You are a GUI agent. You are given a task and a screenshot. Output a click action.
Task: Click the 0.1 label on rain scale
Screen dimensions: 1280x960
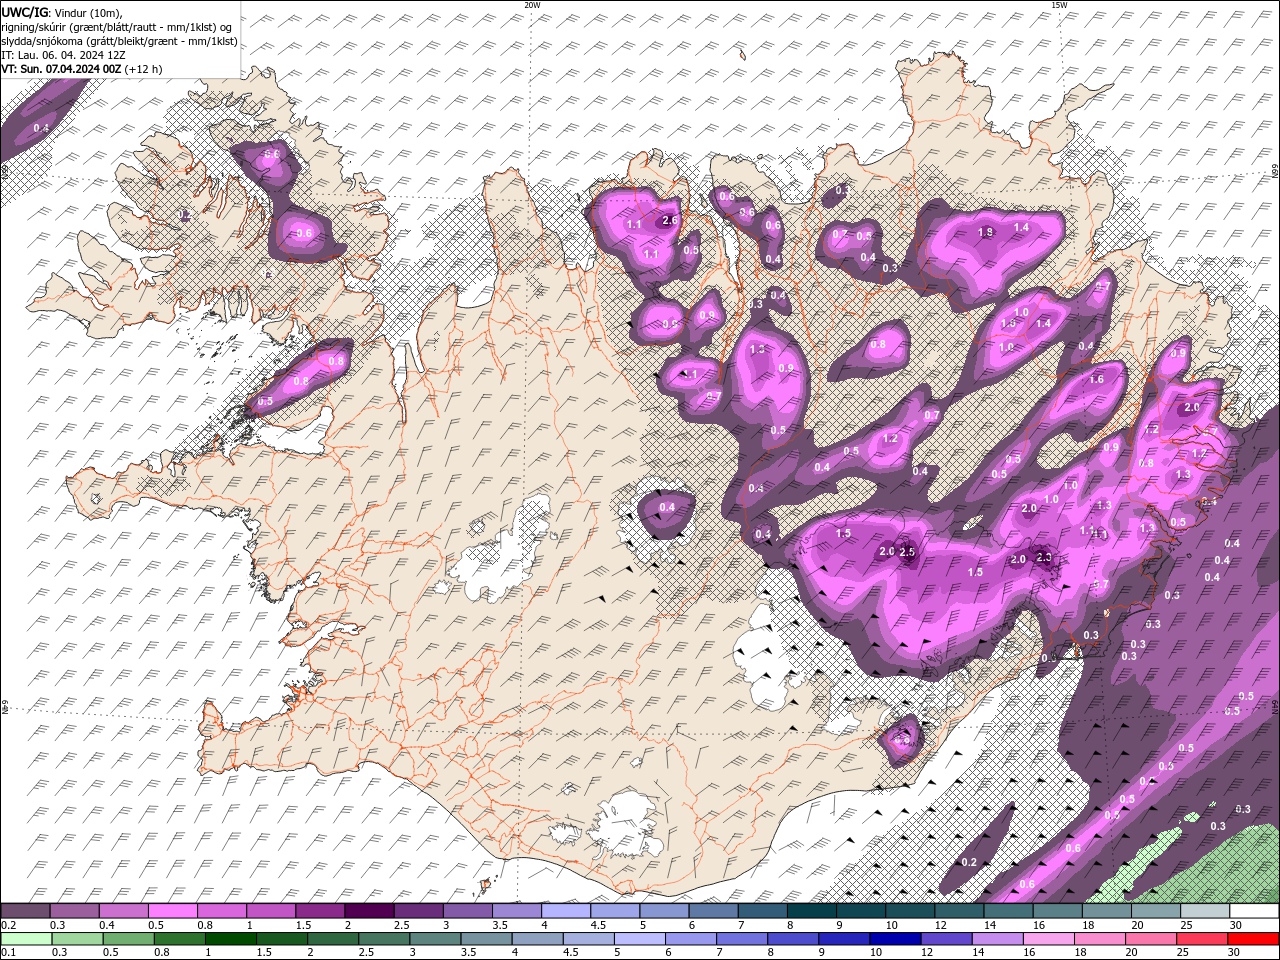[7, 953]
